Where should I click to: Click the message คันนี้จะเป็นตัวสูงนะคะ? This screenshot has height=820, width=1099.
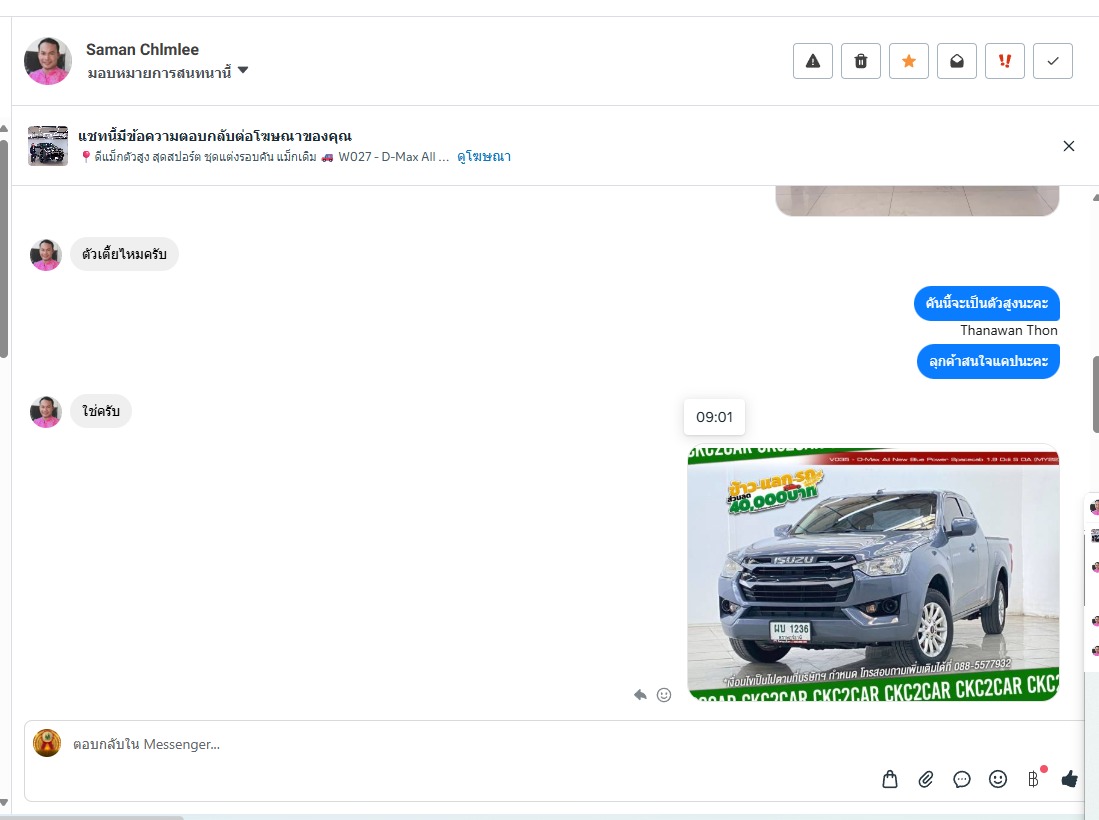[x=986, y=303]
